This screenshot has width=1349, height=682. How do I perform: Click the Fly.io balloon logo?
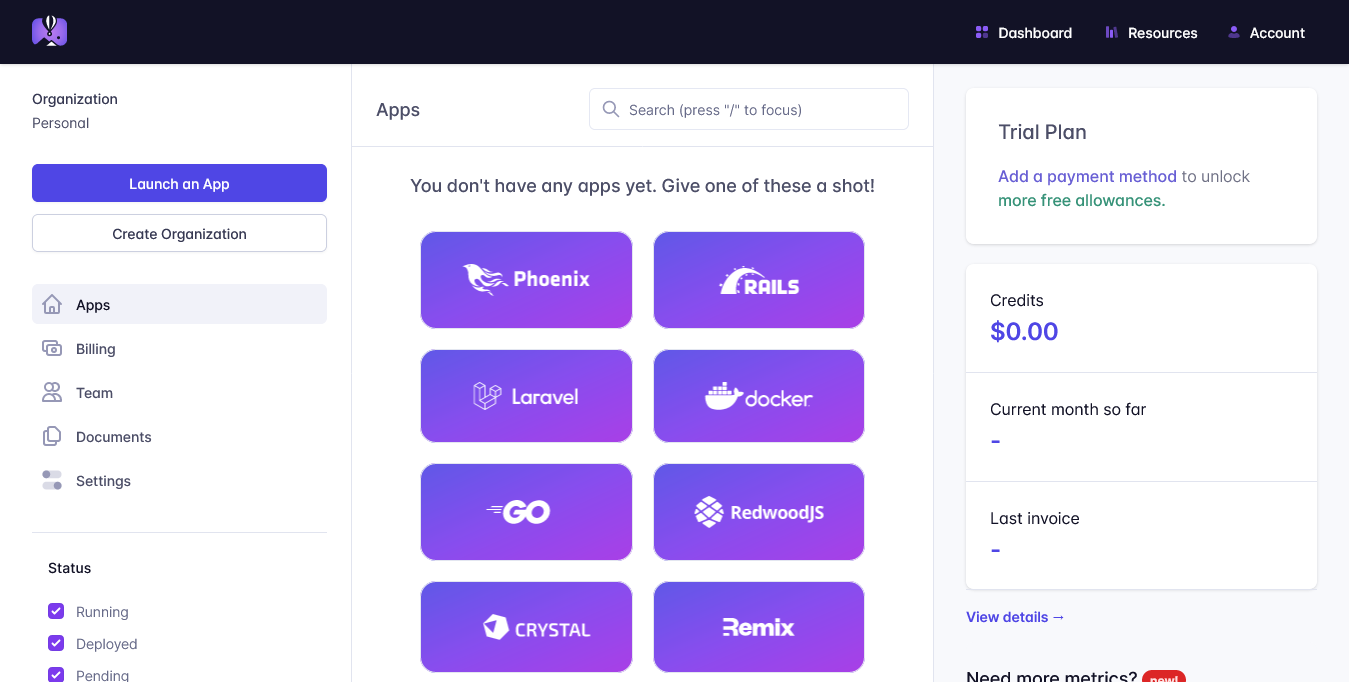[x=49, y=31]
